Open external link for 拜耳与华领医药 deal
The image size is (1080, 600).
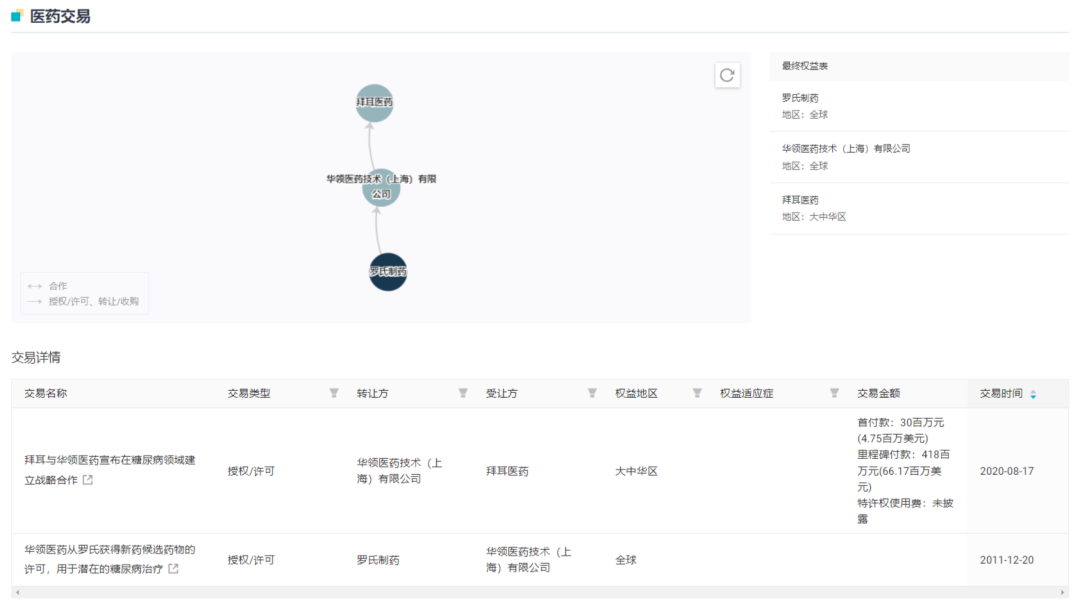87,479
